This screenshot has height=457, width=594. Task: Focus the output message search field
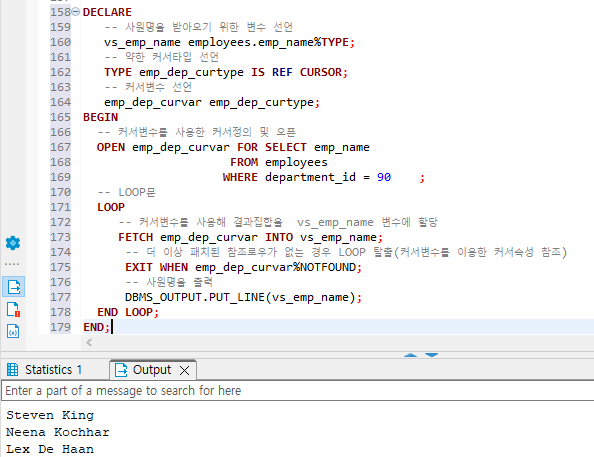coord(297,391)
